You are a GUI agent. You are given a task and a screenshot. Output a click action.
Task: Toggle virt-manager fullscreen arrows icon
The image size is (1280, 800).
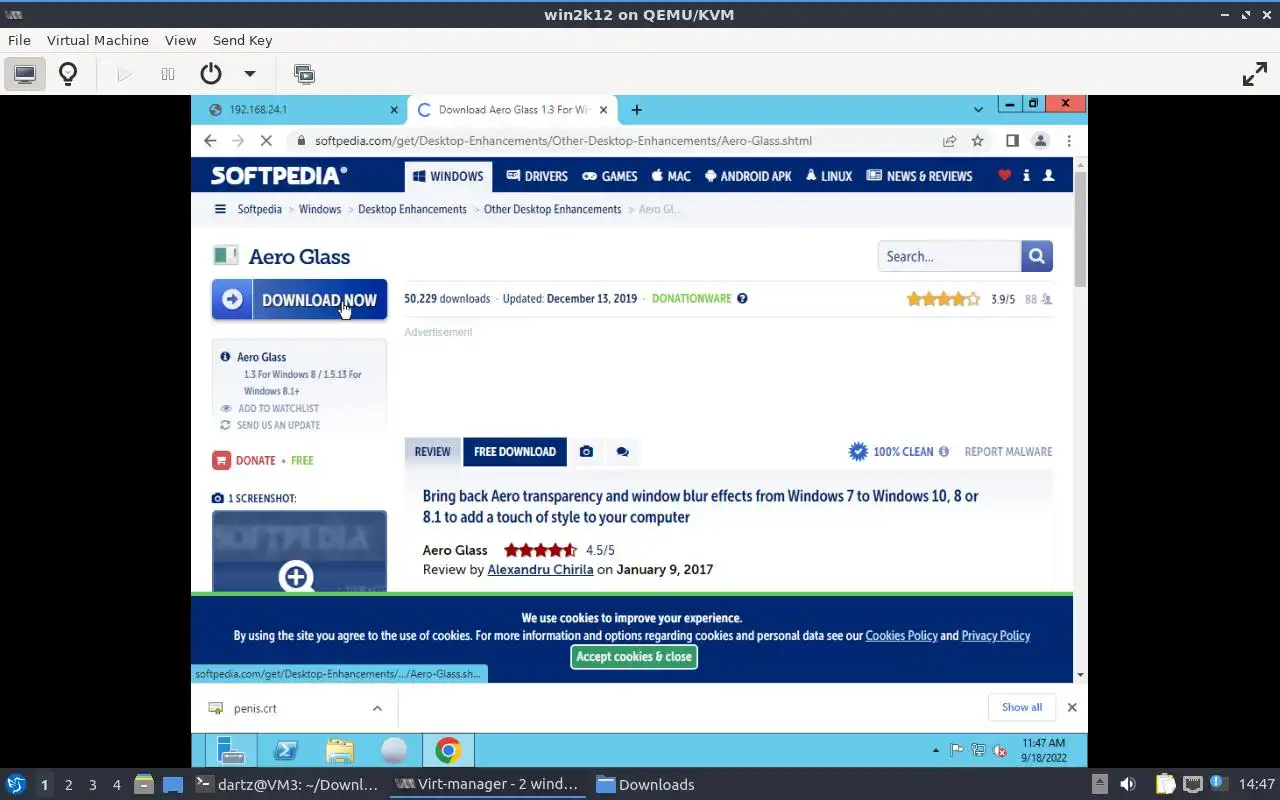(x=1254, y=74)
